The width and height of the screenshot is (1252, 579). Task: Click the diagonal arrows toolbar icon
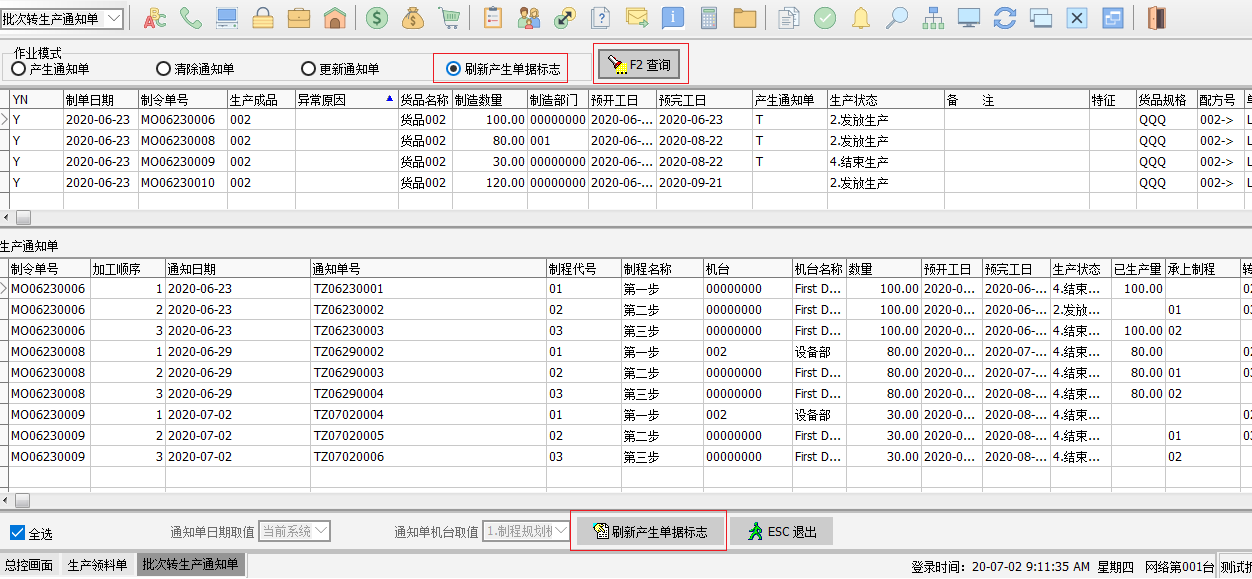coord(564,18)
